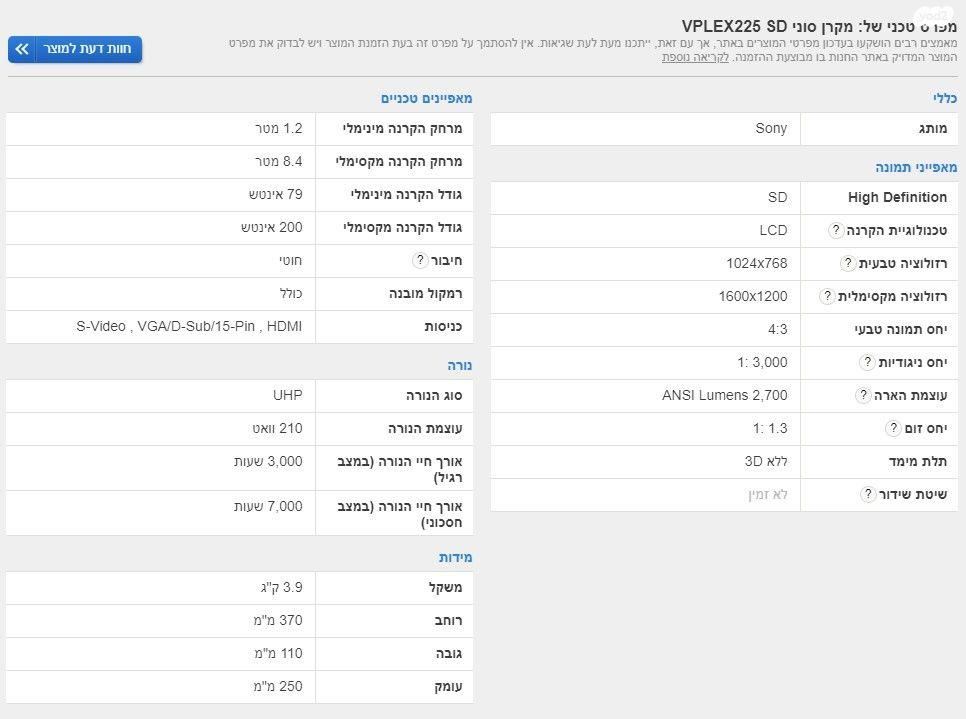Viewport: 966px width, 719px height.
Task: Show help for חיבור field
Action: click(x=420, y=261)
